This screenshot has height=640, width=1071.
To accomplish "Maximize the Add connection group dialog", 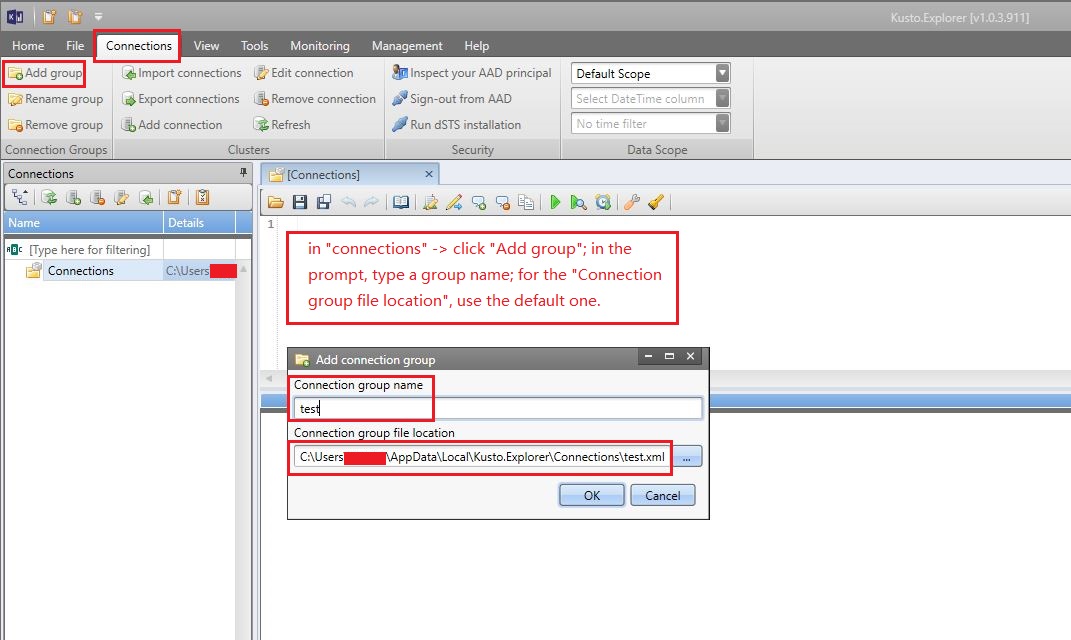I will coord(669,357).
